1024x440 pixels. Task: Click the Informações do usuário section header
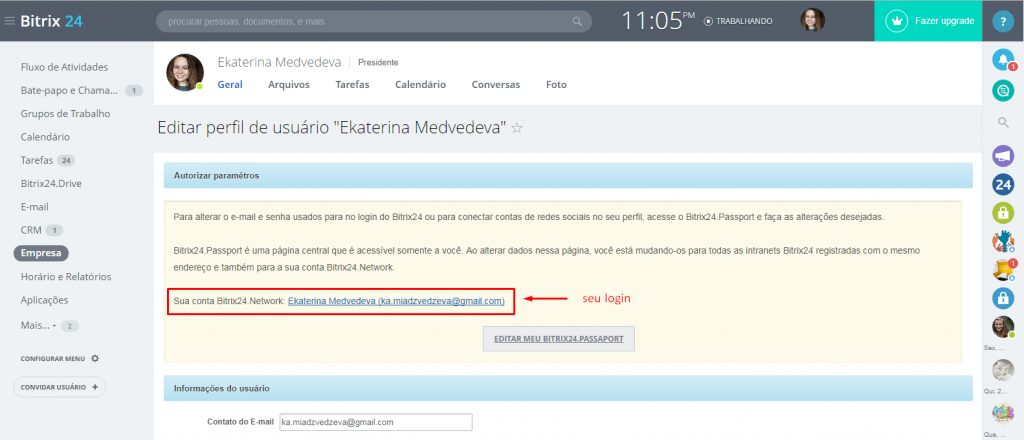tap(568, 388)
